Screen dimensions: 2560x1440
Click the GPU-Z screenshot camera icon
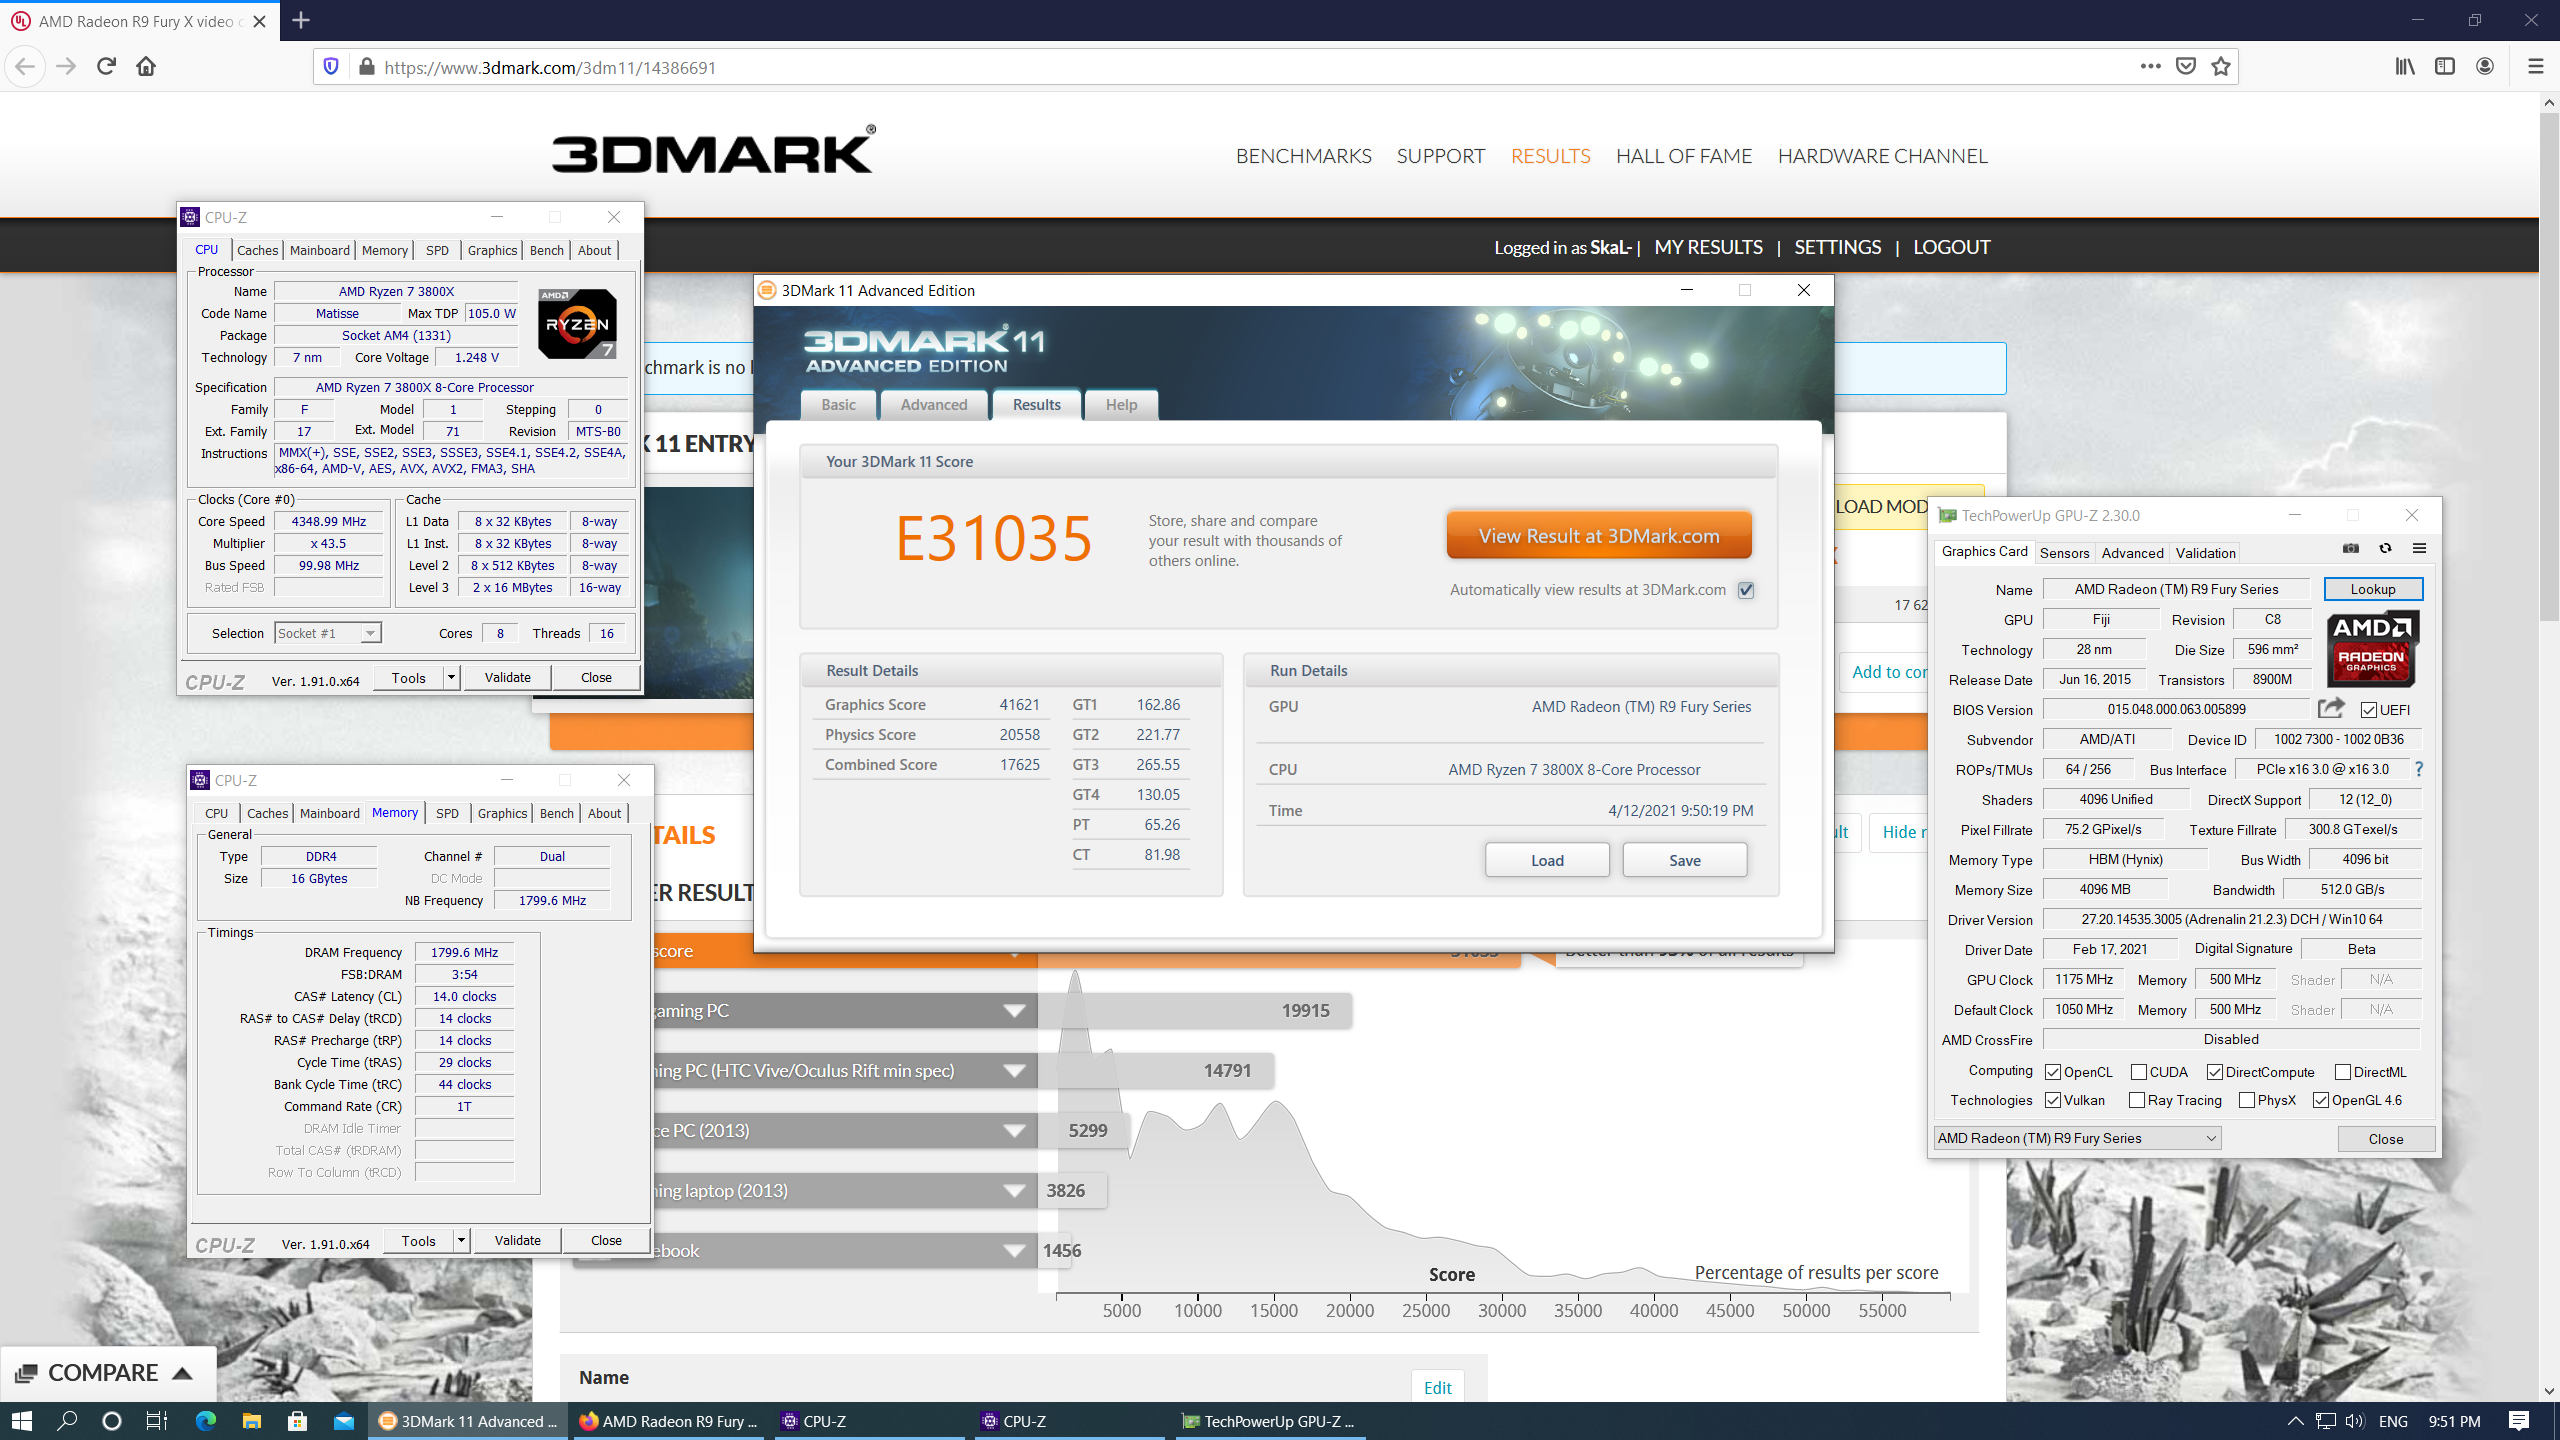click(x=2351, y=548)
